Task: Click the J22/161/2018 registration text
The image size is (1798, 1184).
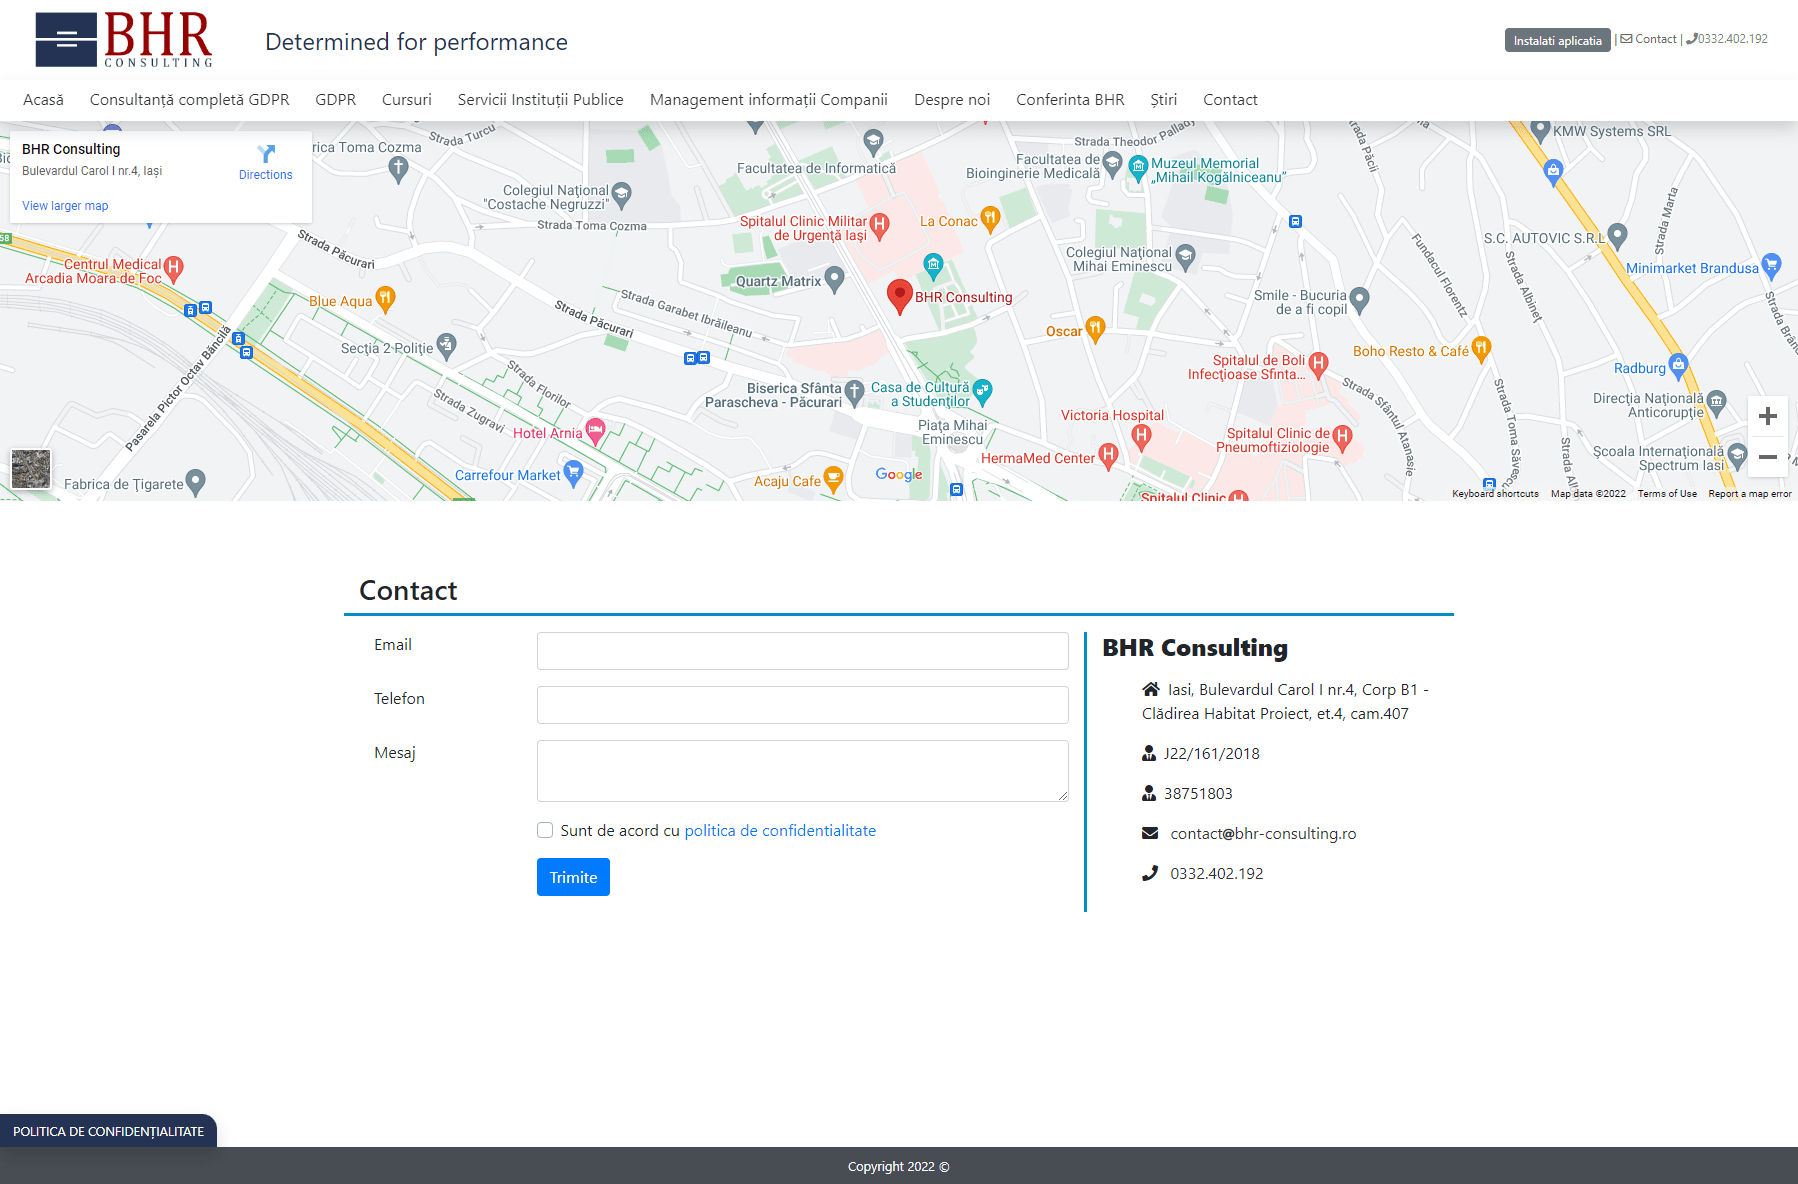Action: [x=1211, y=753]
